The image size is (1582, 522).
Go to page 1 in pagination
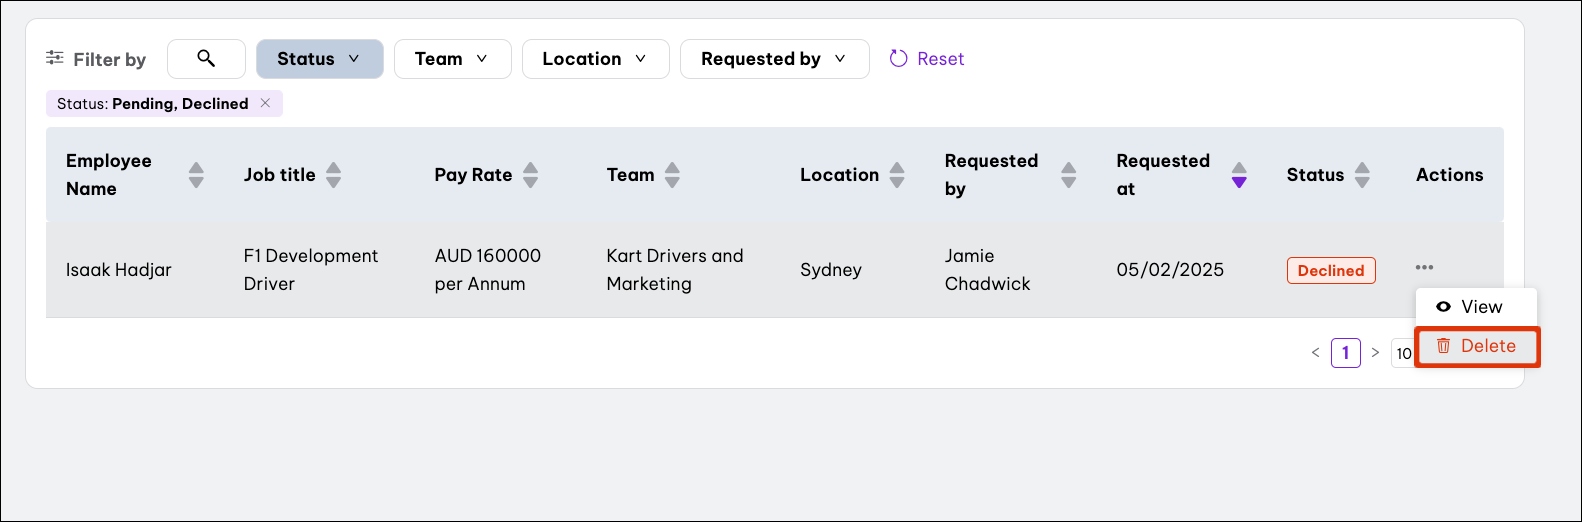pyautogui.click(x=1345, y=353)
